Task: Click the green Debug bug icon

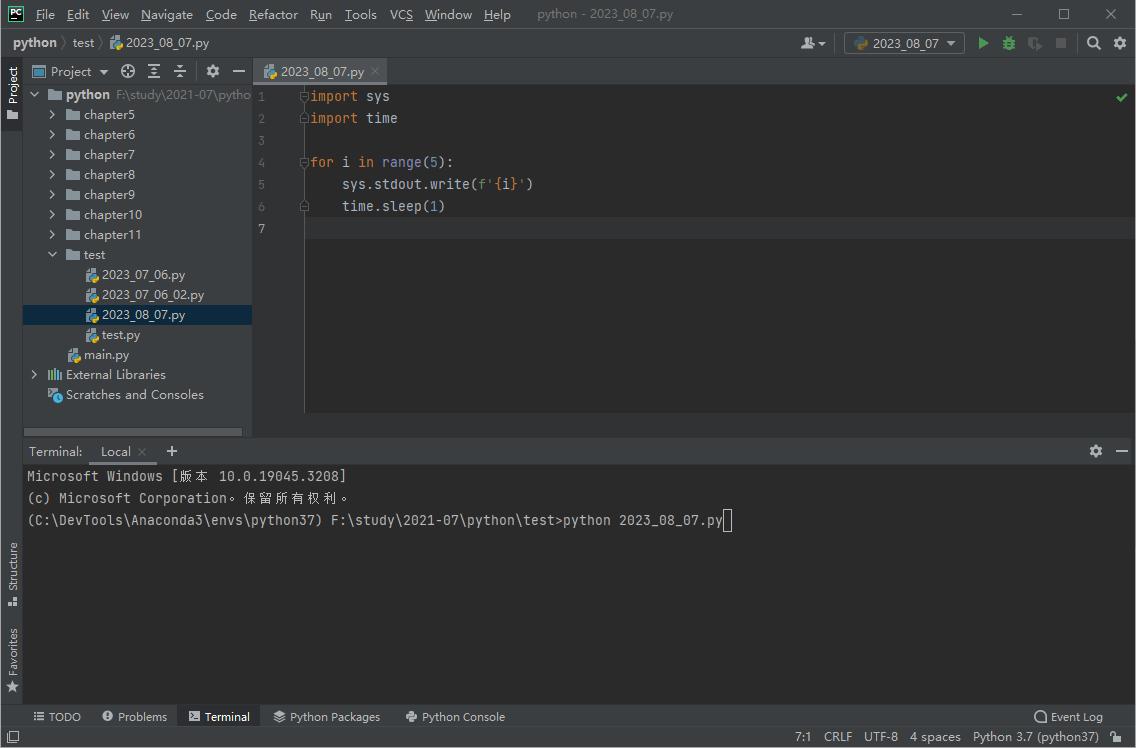Action: [1009, 43]
